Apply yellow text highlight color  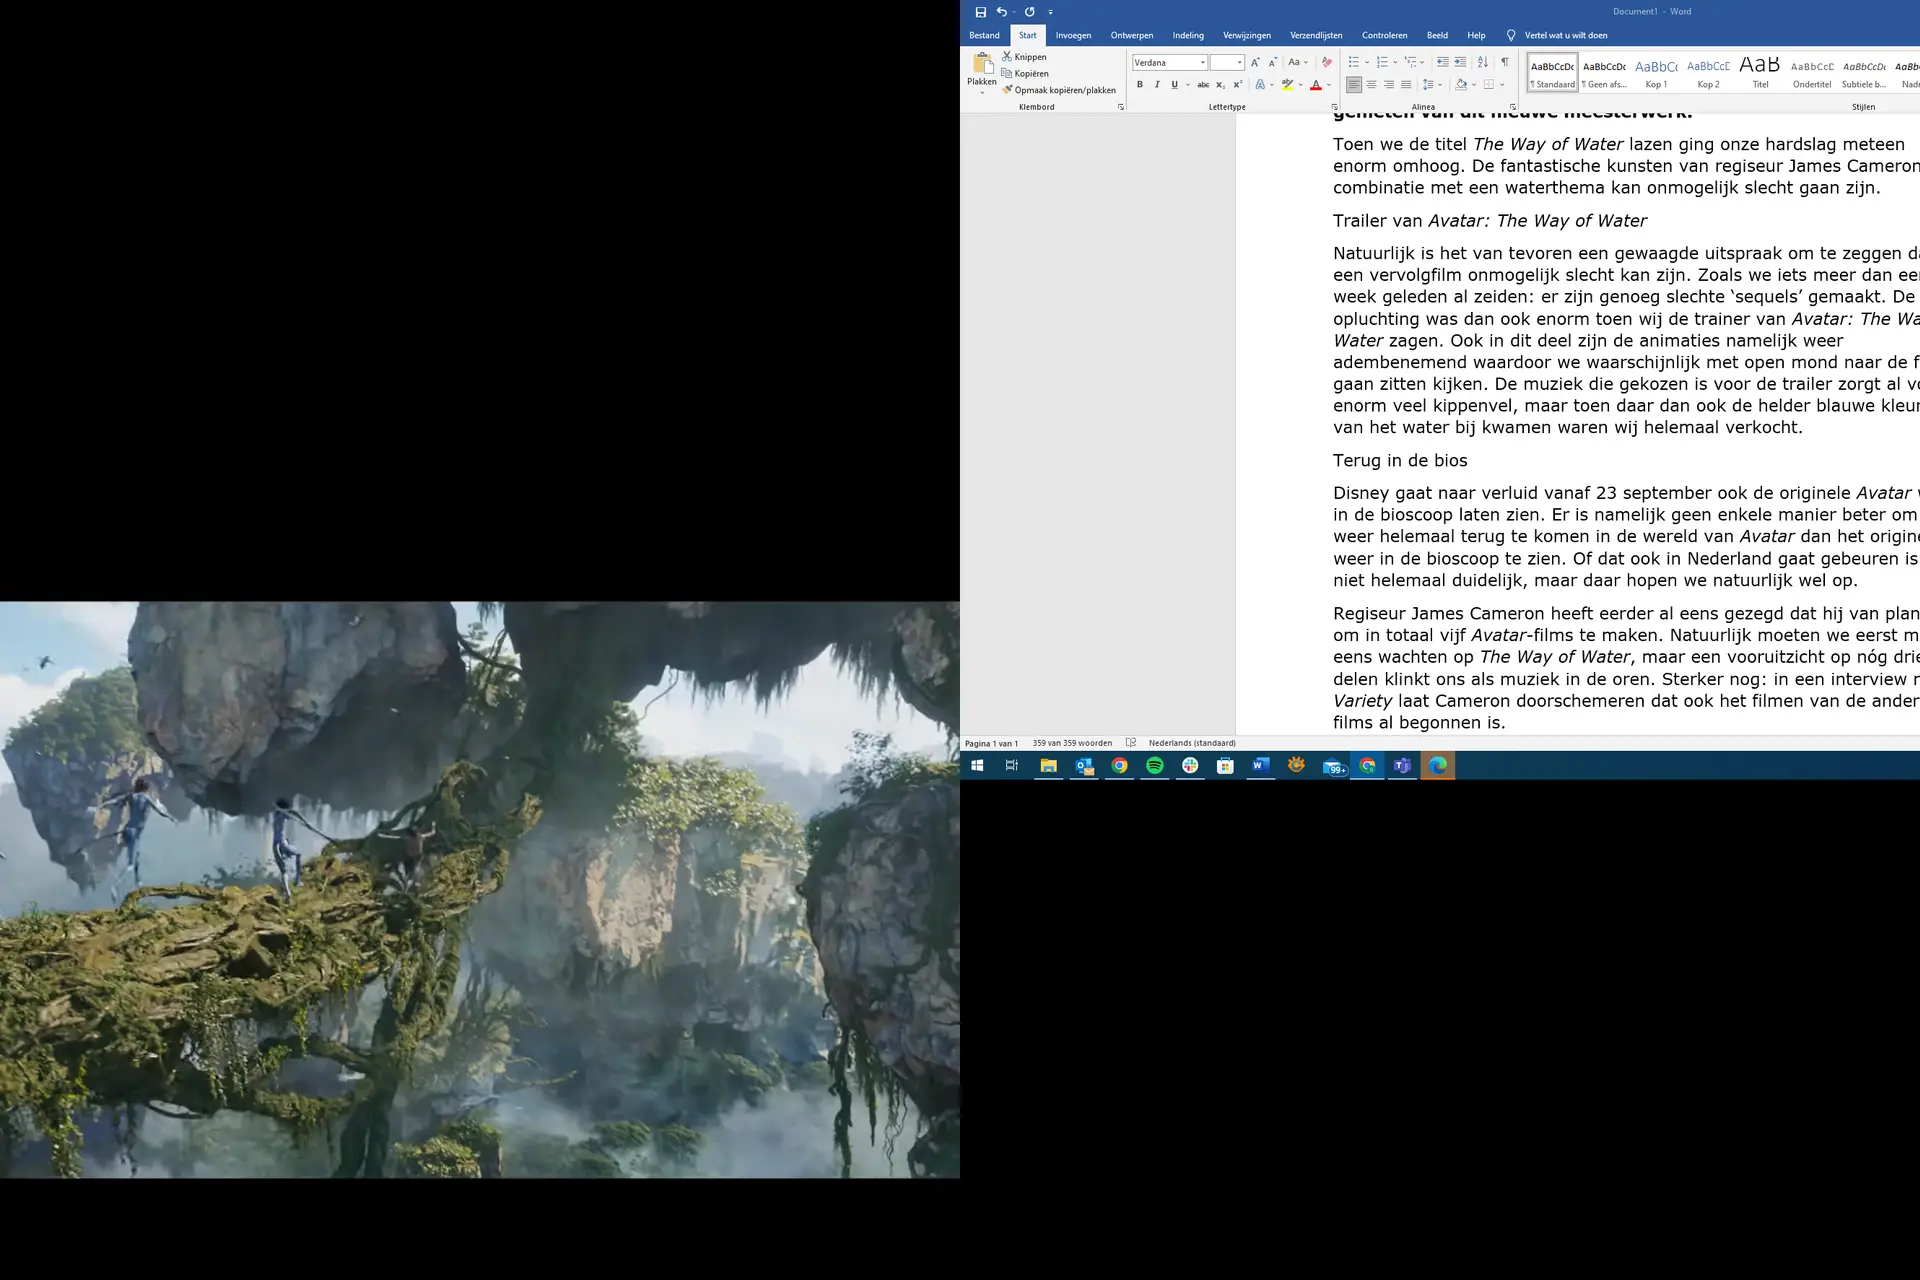pos(1287,85)
